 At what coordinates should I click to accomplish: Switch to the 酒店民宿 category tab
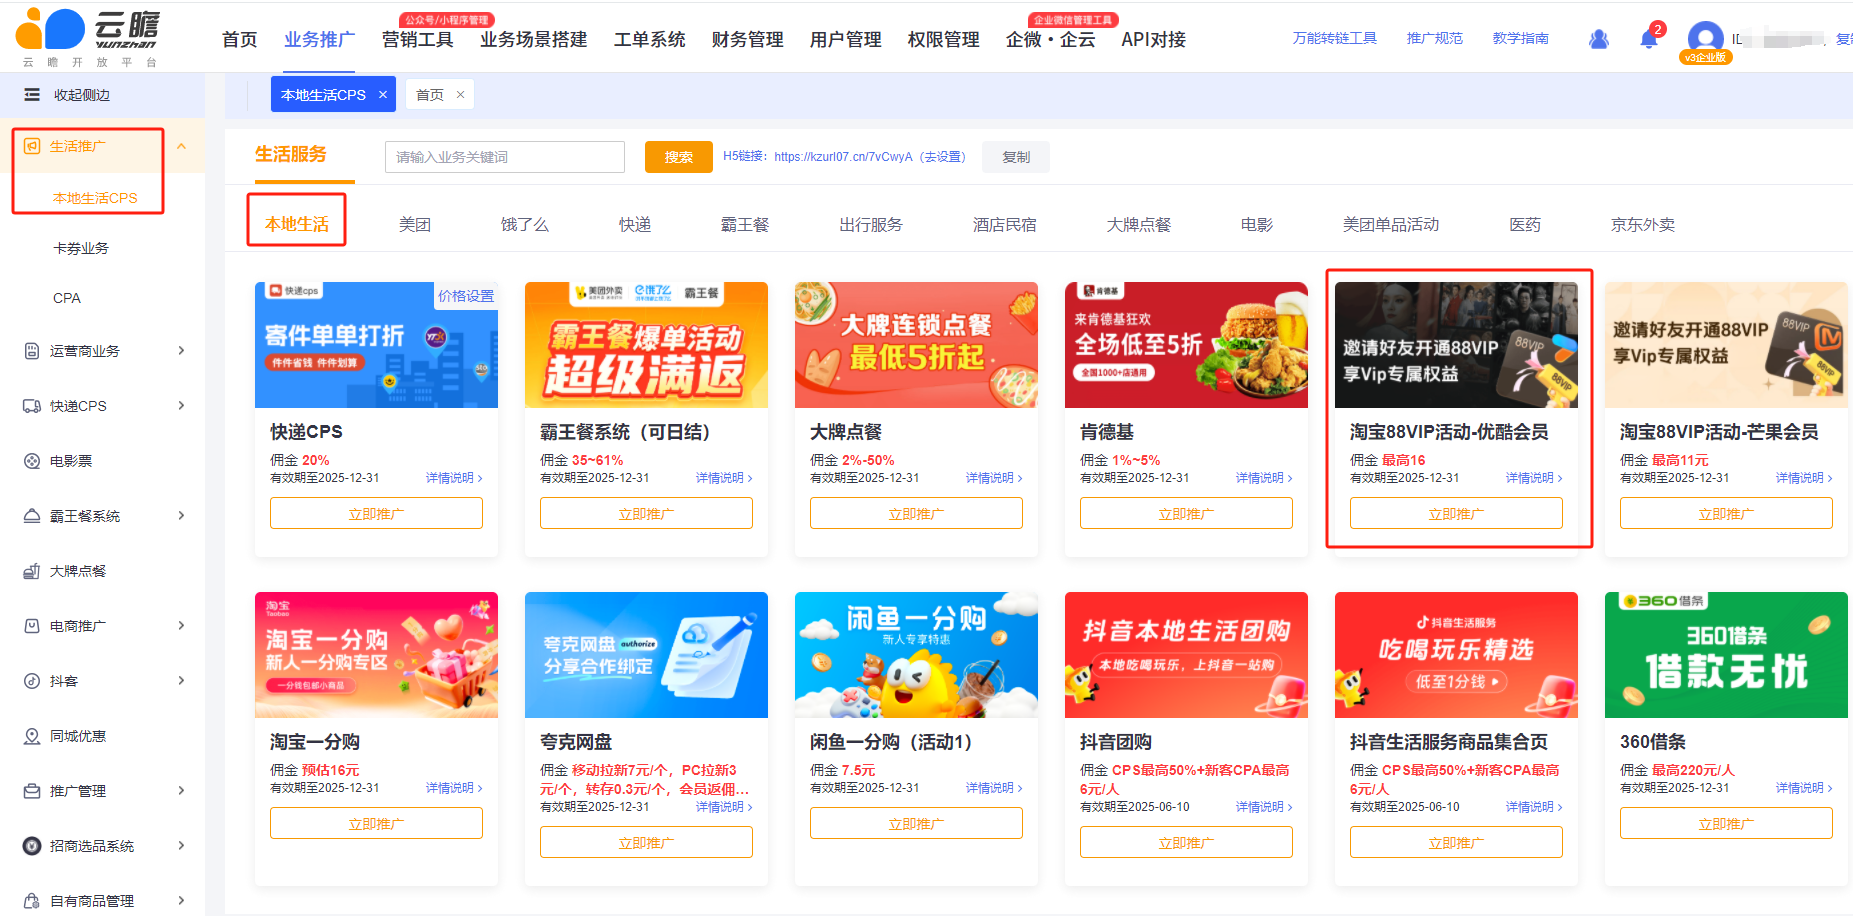click(x=1005, y=225)
